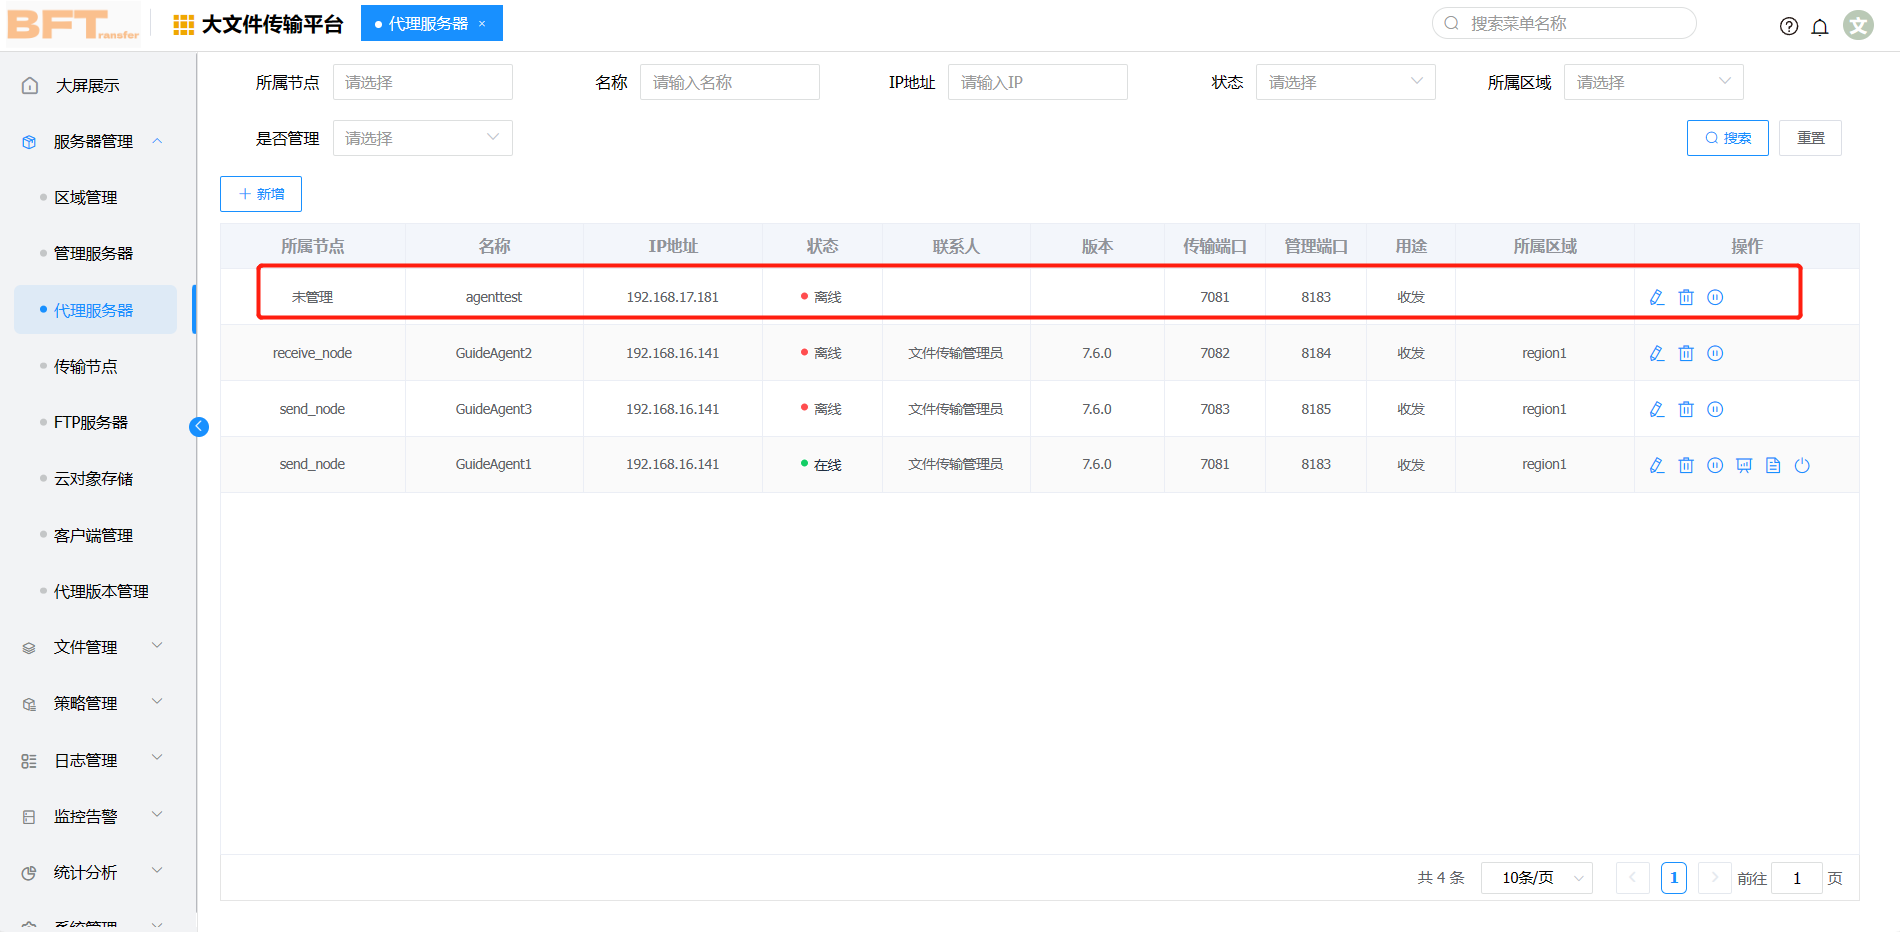1900x932 pixels.
Task: Click the 搜索 search button
Action: 1727,138
